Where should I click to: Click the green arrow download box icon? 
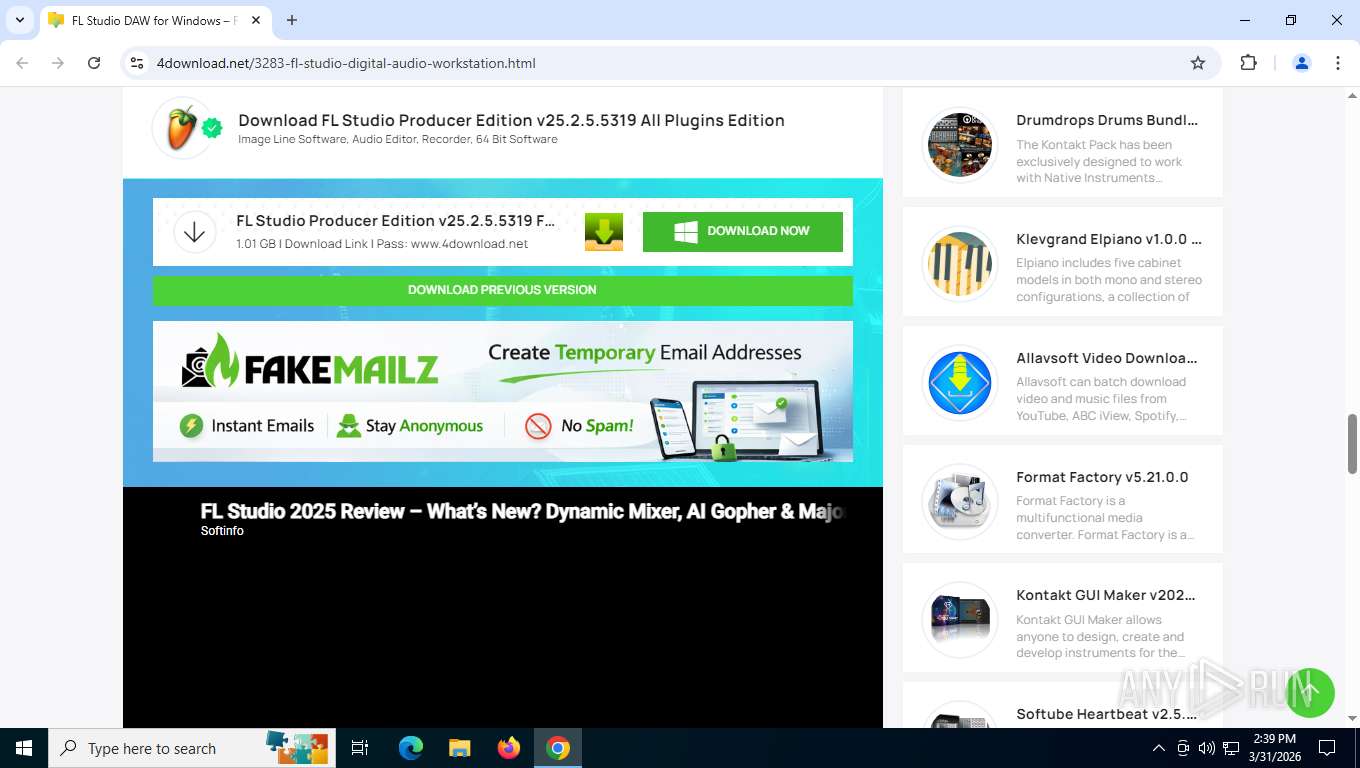[x=604, y=231]
